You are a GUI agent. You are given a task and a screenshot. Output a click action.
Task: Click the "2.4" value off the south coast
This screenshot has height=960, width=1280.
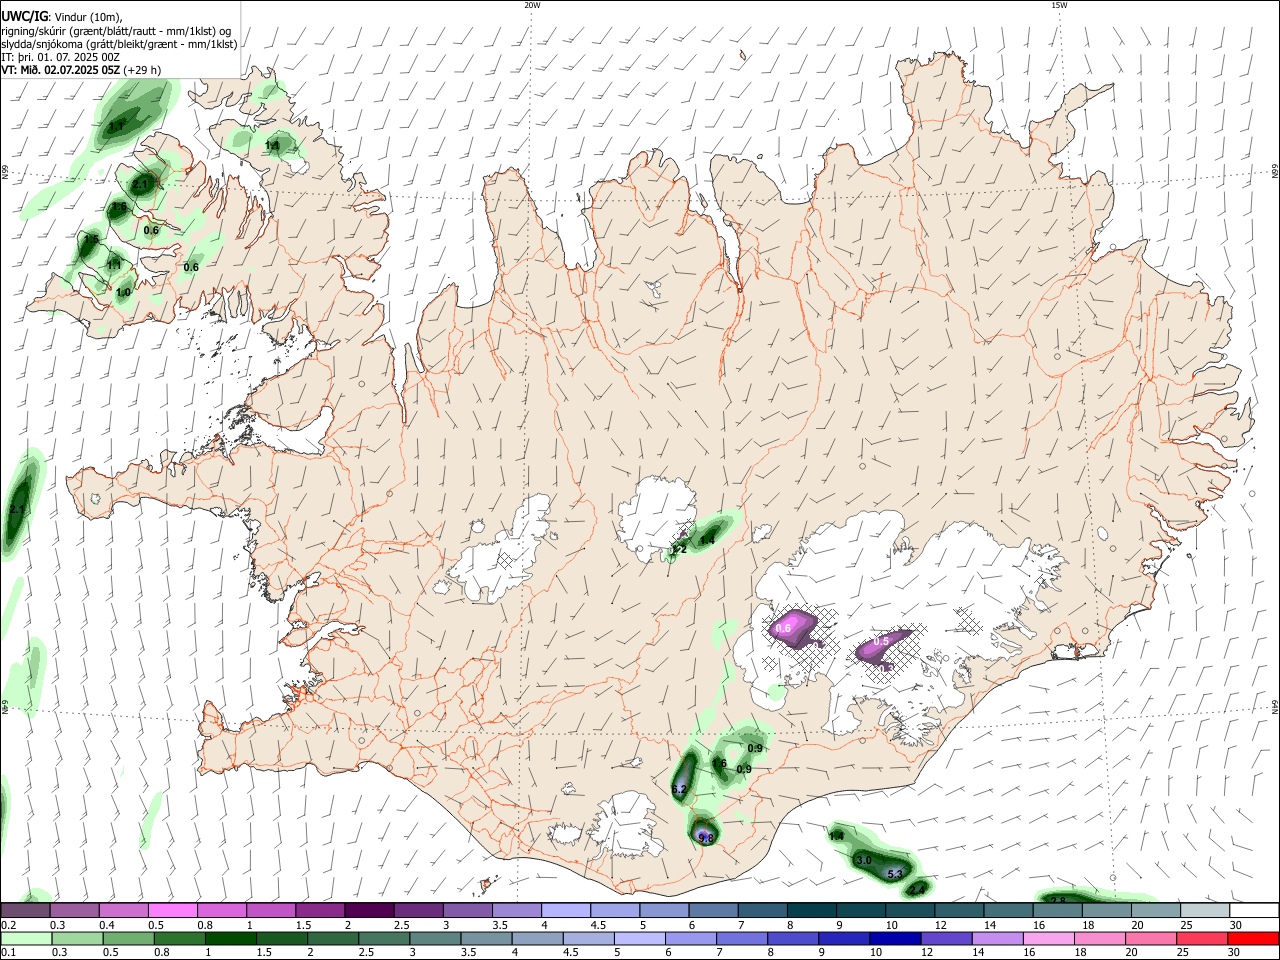pos(918,889)
